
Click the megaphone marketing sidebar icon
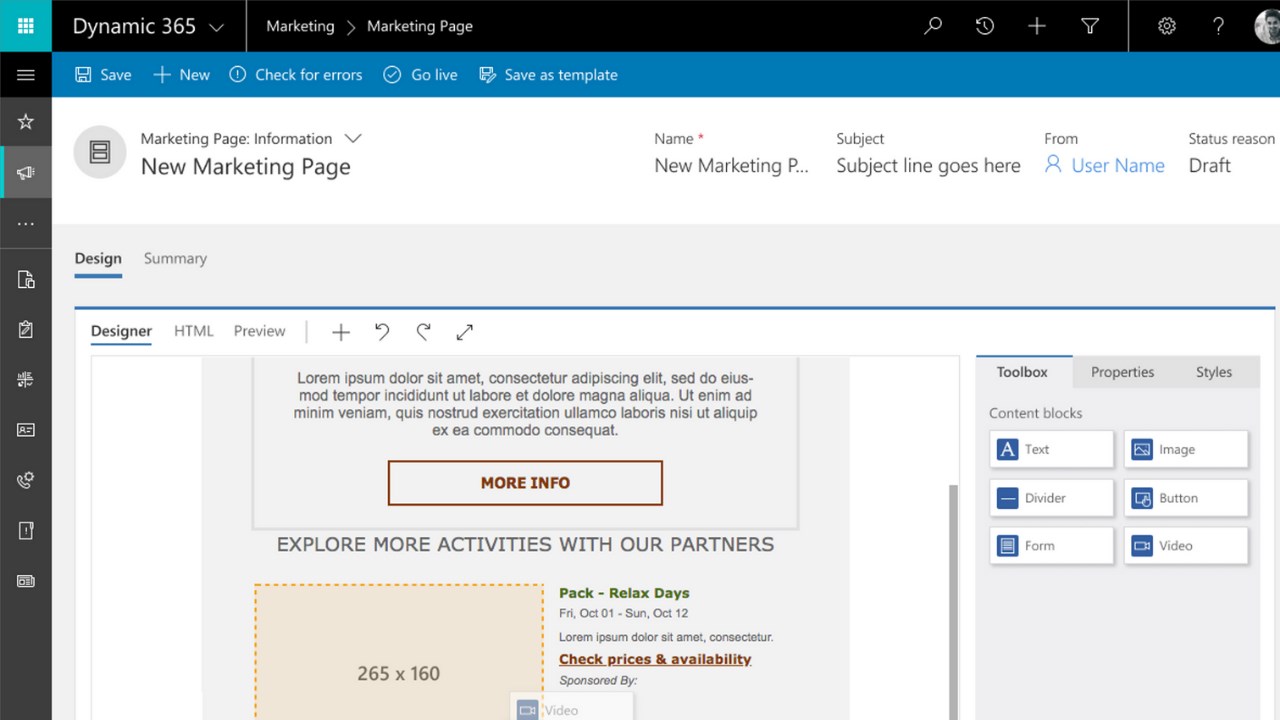click(26, 174)
